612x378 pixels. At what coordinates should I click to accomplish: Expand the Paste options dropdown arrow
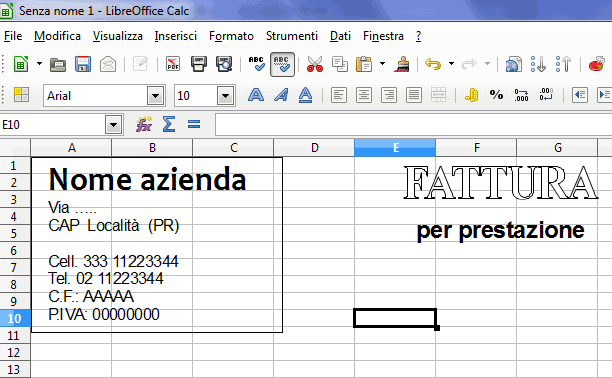pos(382,64)
